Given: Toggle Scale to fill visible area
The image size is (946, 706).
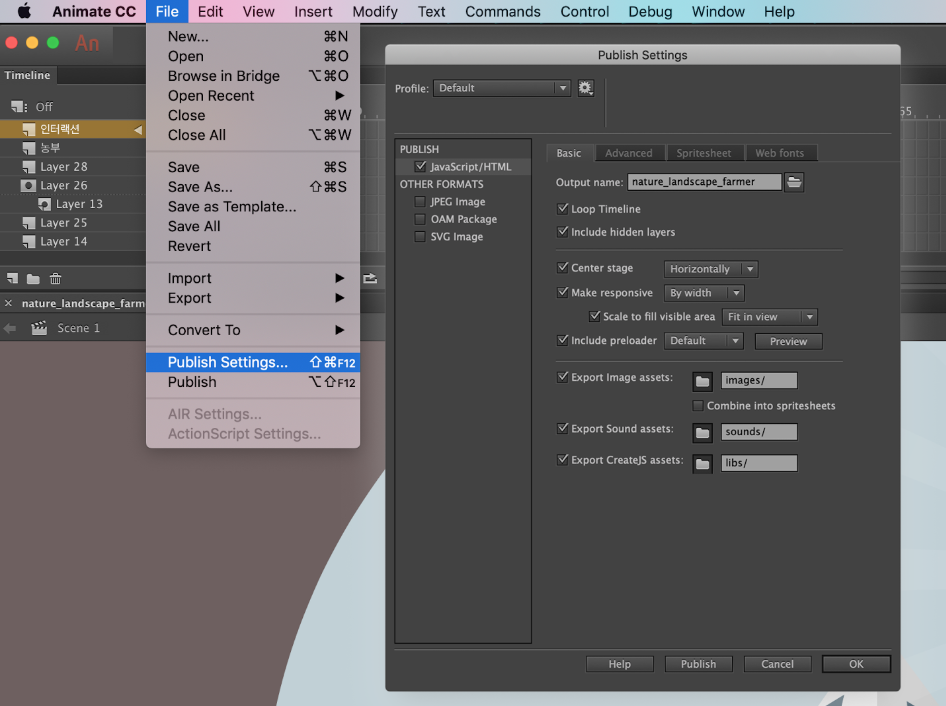Looking at the screenshot, I should tap(594, 316).
